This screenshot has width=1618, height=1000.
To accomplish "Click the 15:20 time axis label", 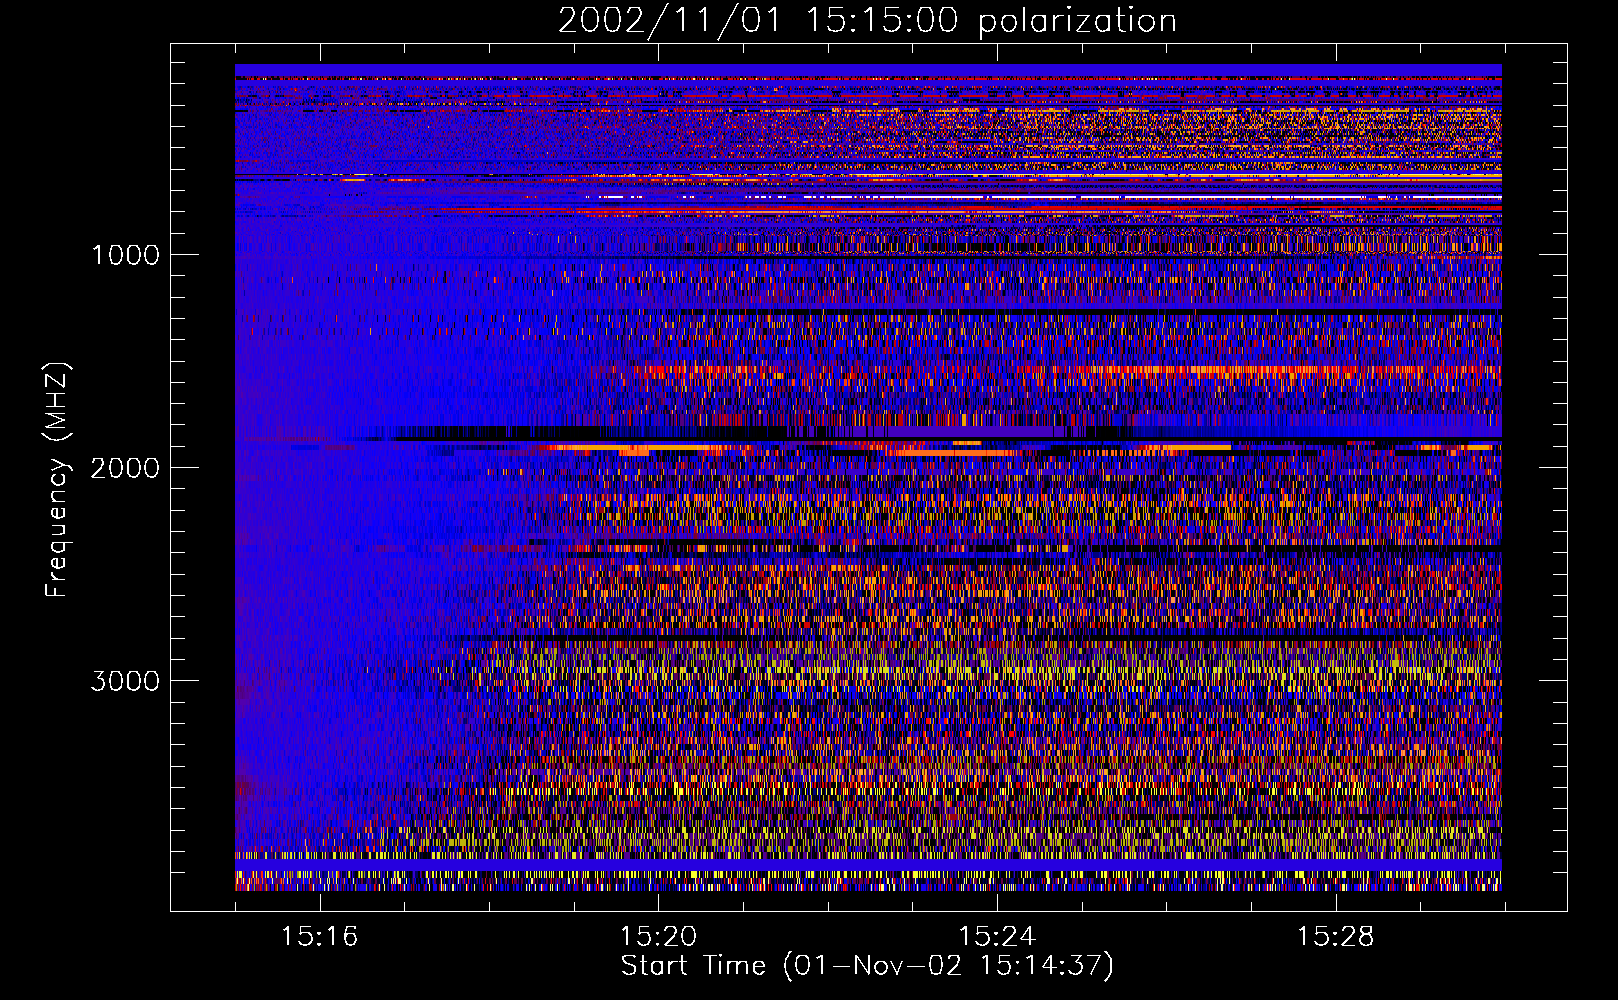I will [x=658, y=937].
